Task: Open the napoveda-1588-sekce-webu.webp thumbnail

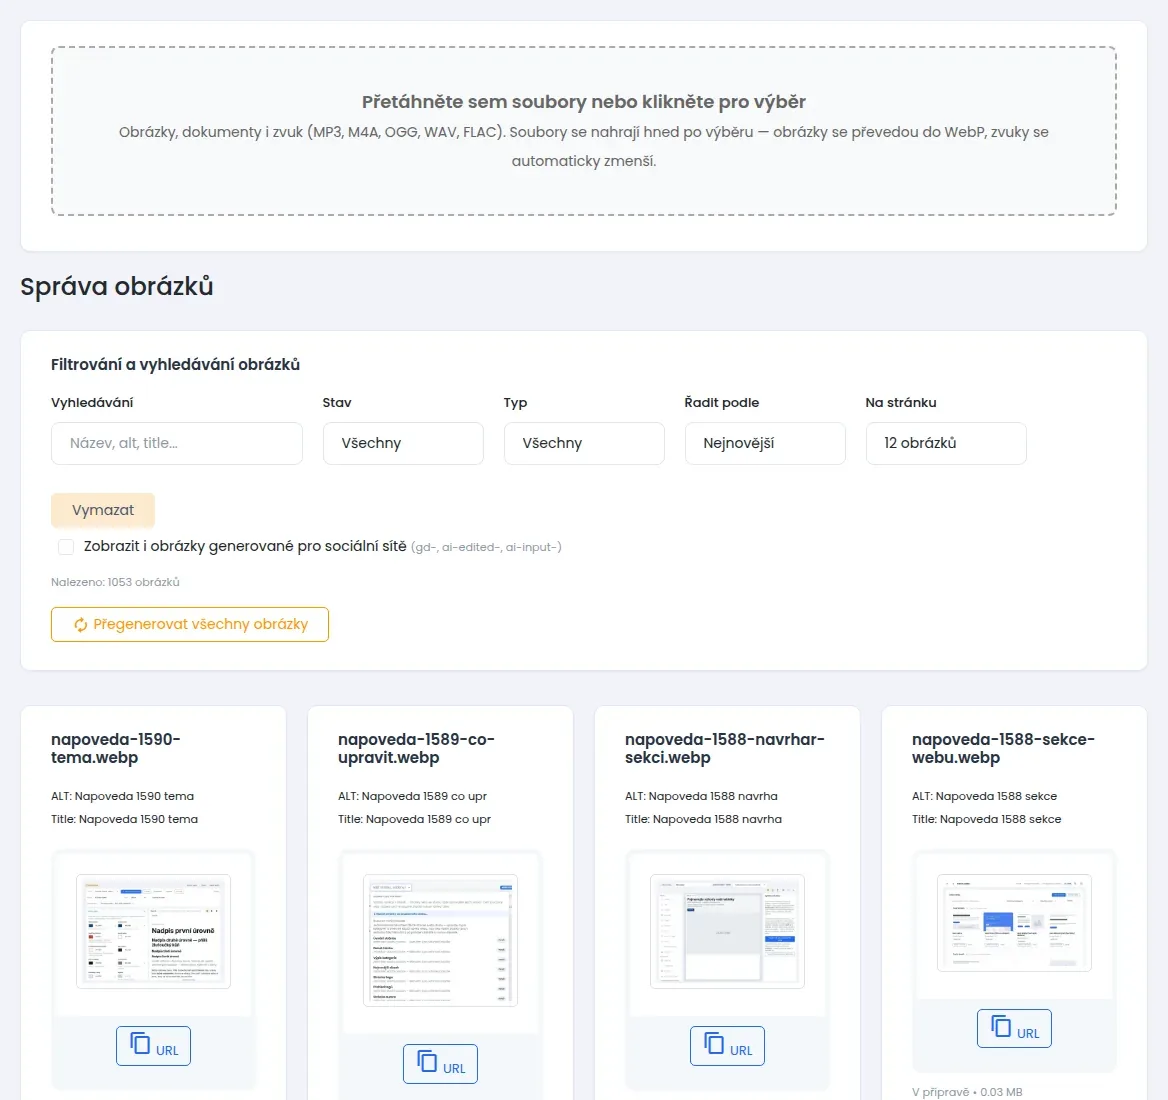Action: click(x=1014, y=923)
